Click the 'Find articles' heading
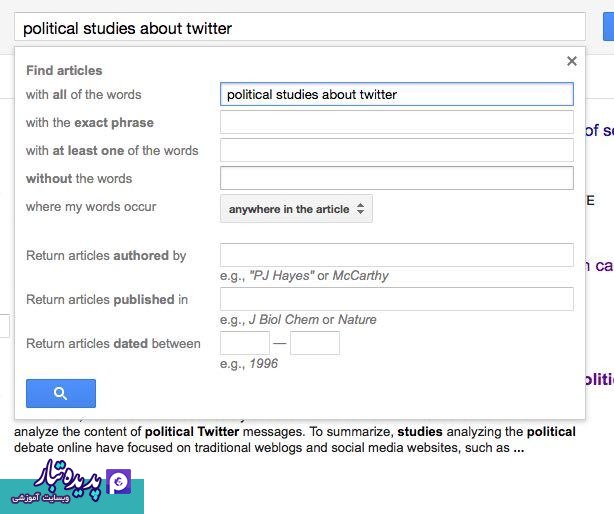The width and height of the screenshot is (614, 514). click(x=64, y=70)
